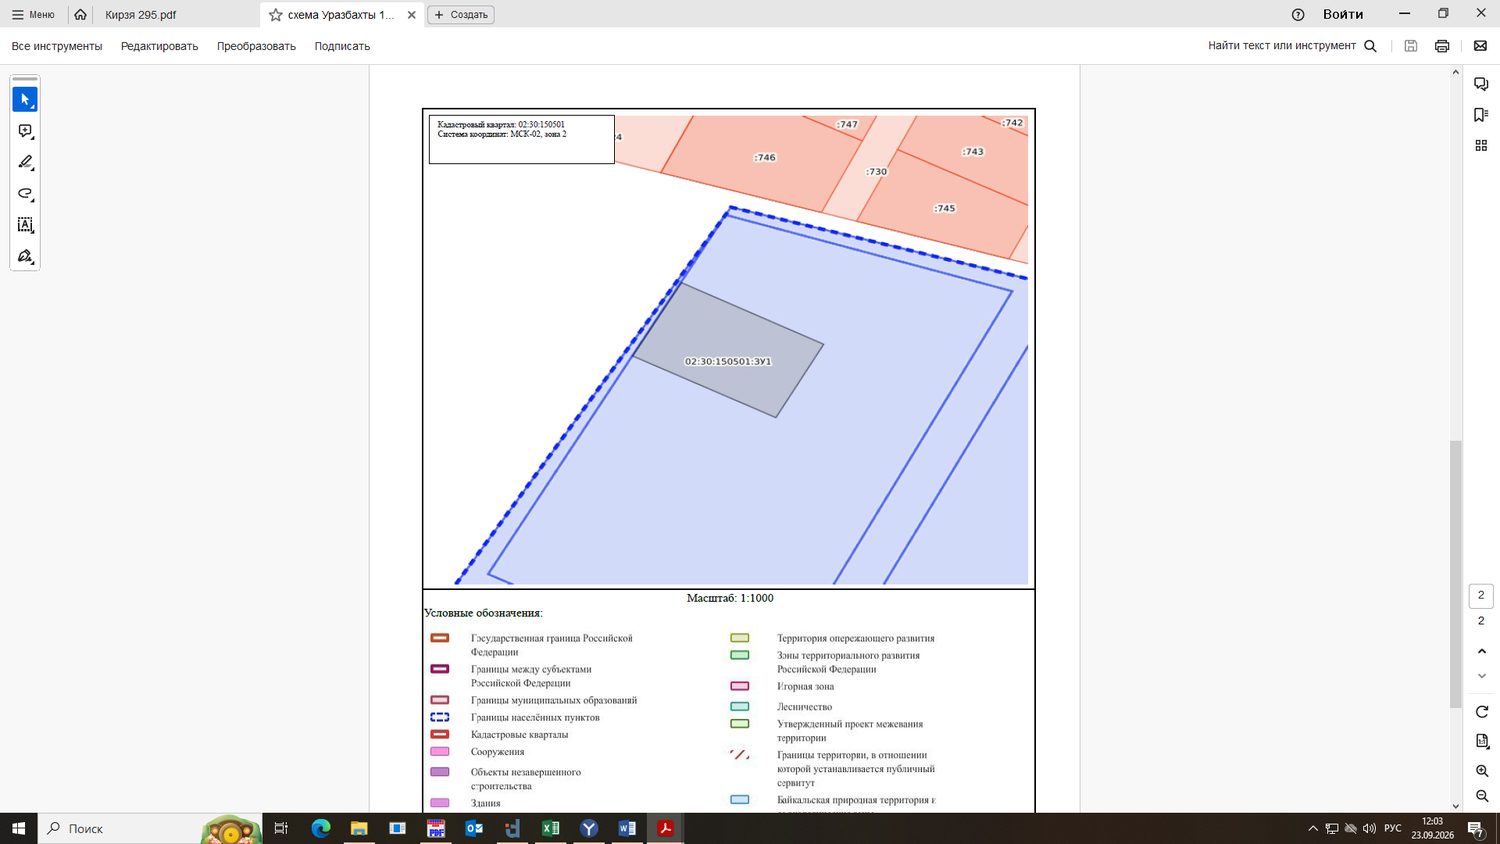Pick the highlighter pen tool
Screen dimensions: 1500x844
click(25, 162)
